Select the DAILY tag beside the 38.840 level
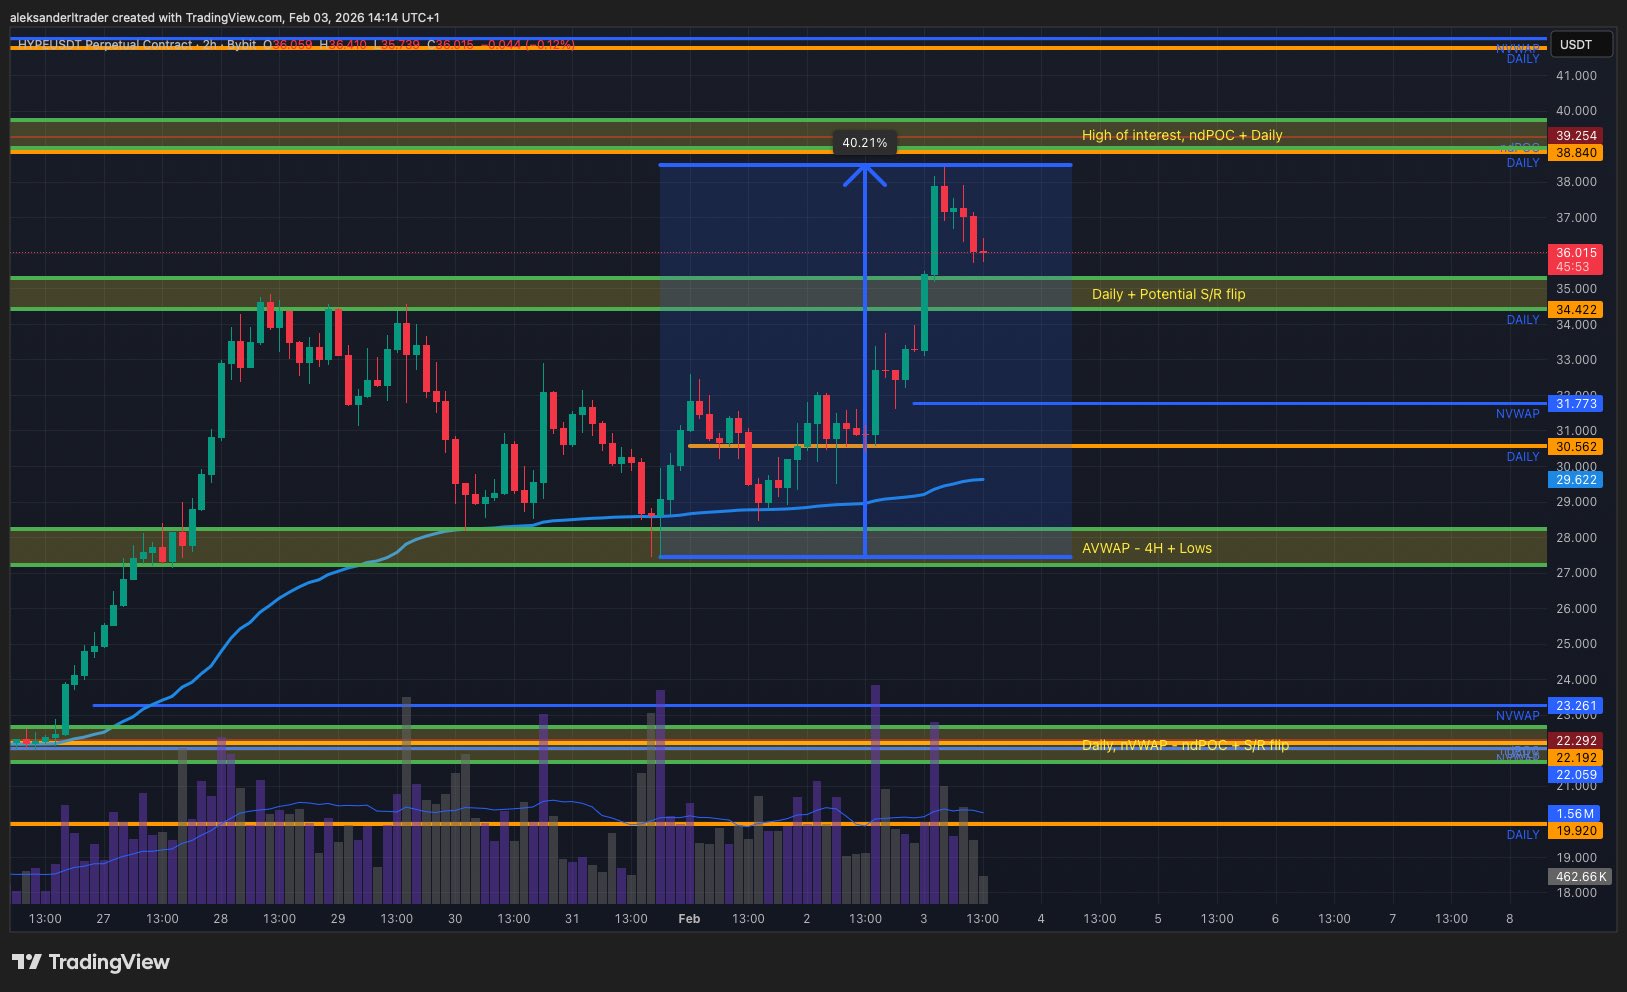Viewport: 1627px width, 992px height. 1523,163
